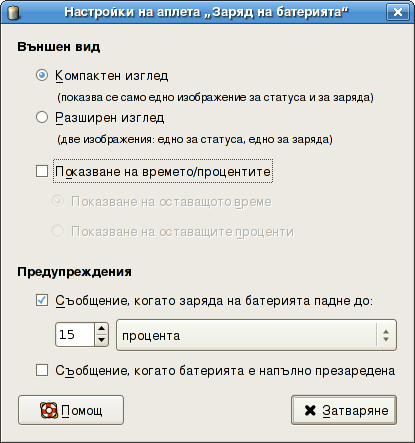
Task: Close the dialog with title bar X
Action: (x=398, y=12)
